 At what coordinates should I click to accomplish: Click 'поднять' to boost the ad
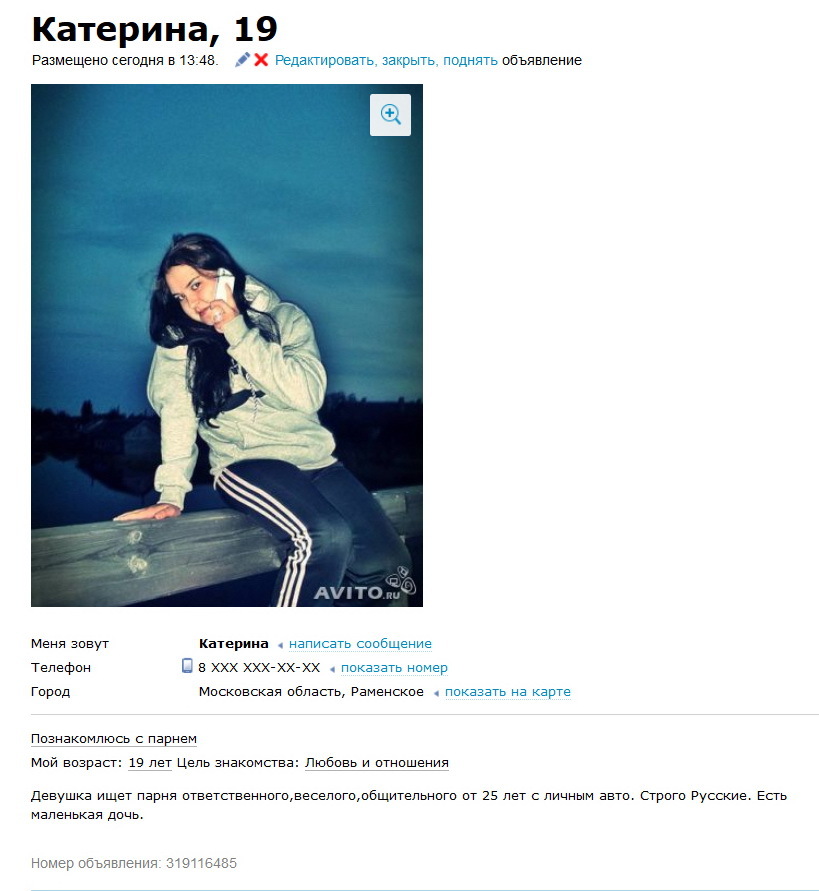[470, 60]
